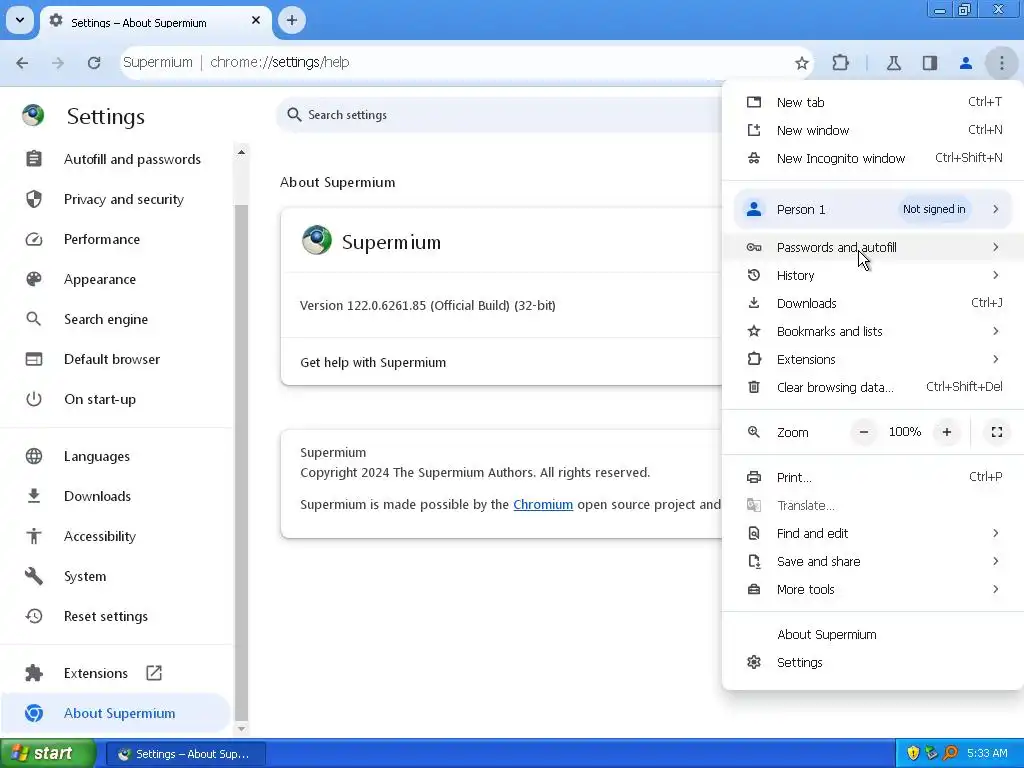1024x768 pixels.
Task: Focus the Search settings field
Action: 500,115
